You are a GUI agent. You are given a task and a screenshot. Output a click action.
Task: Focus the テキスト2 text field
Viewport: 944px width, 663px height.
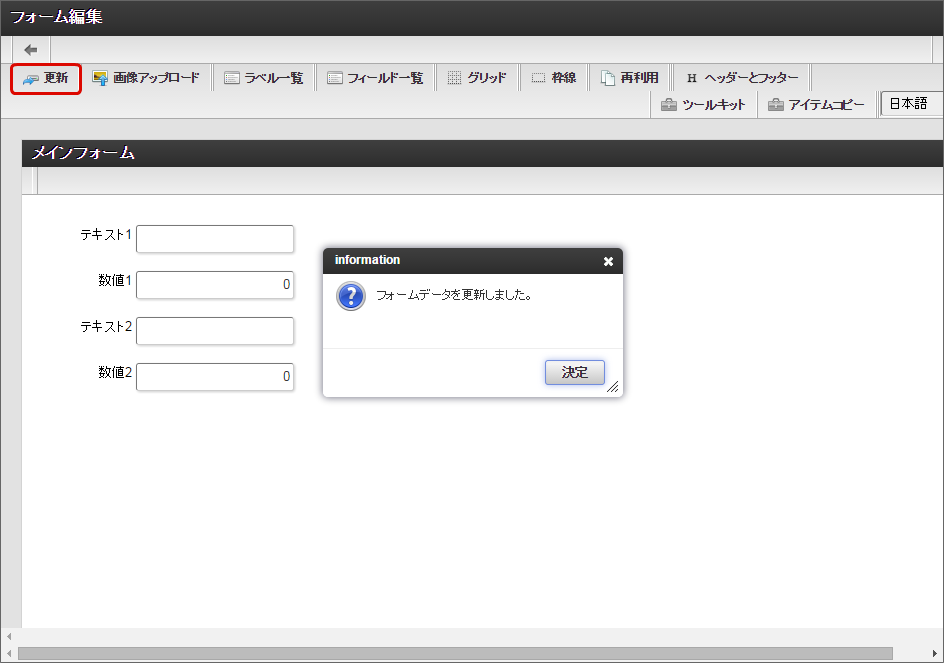pyautogui.click(x=215, y=331)
